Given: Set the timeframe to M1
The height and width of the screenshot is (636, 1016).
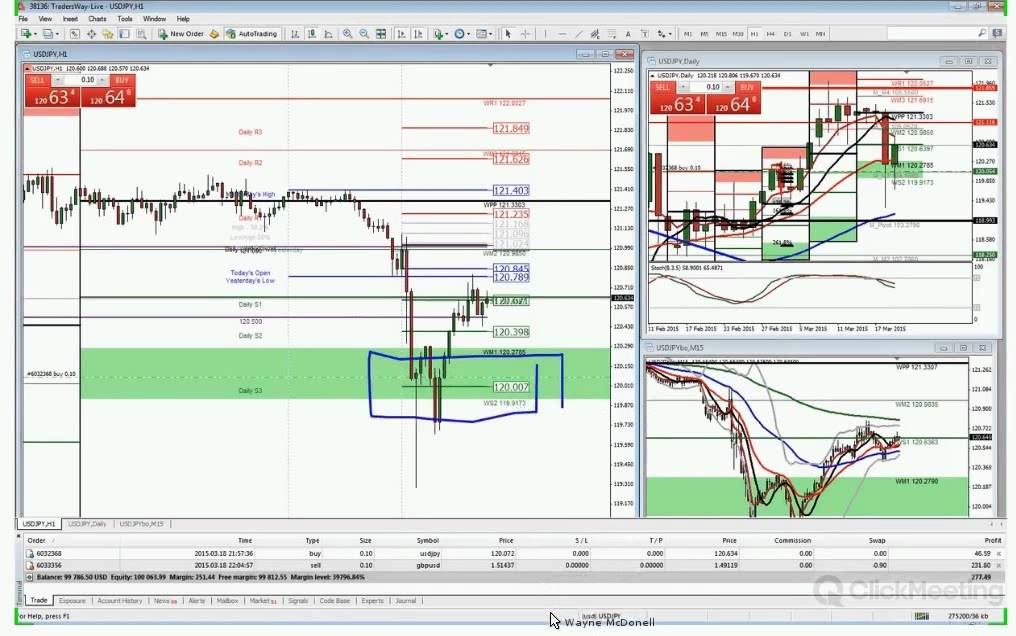Looking at the screenshot, I should tap(687, 34).
